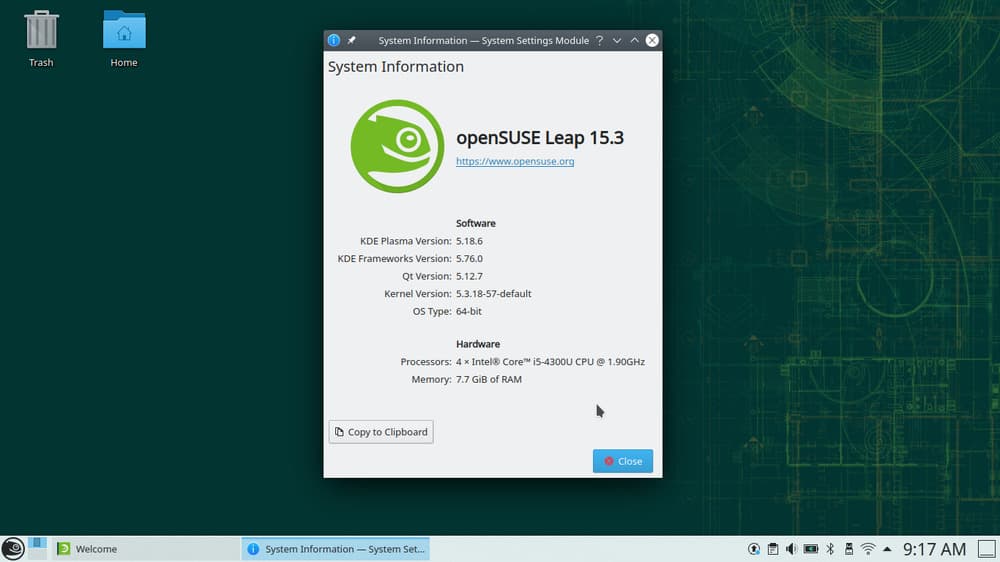Open the openSUSE application launcher

(x=13, y=549)
